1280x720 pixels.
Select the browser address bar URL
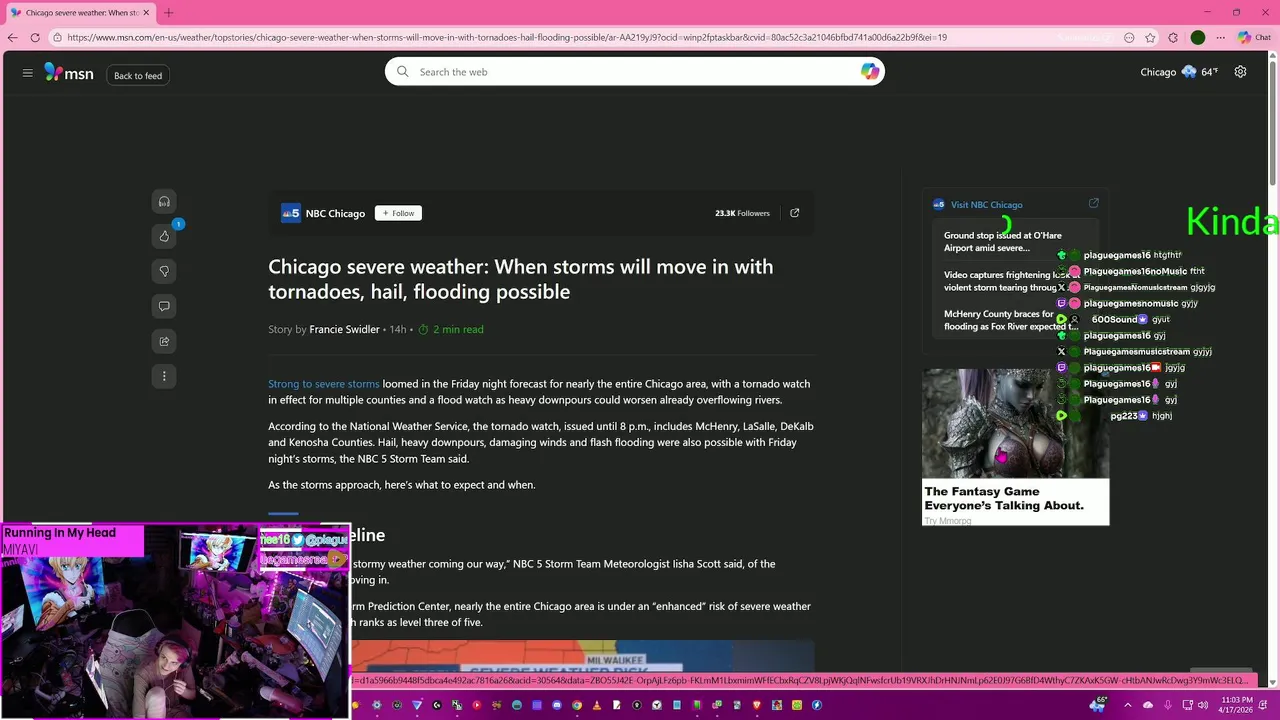click(507, 37)
